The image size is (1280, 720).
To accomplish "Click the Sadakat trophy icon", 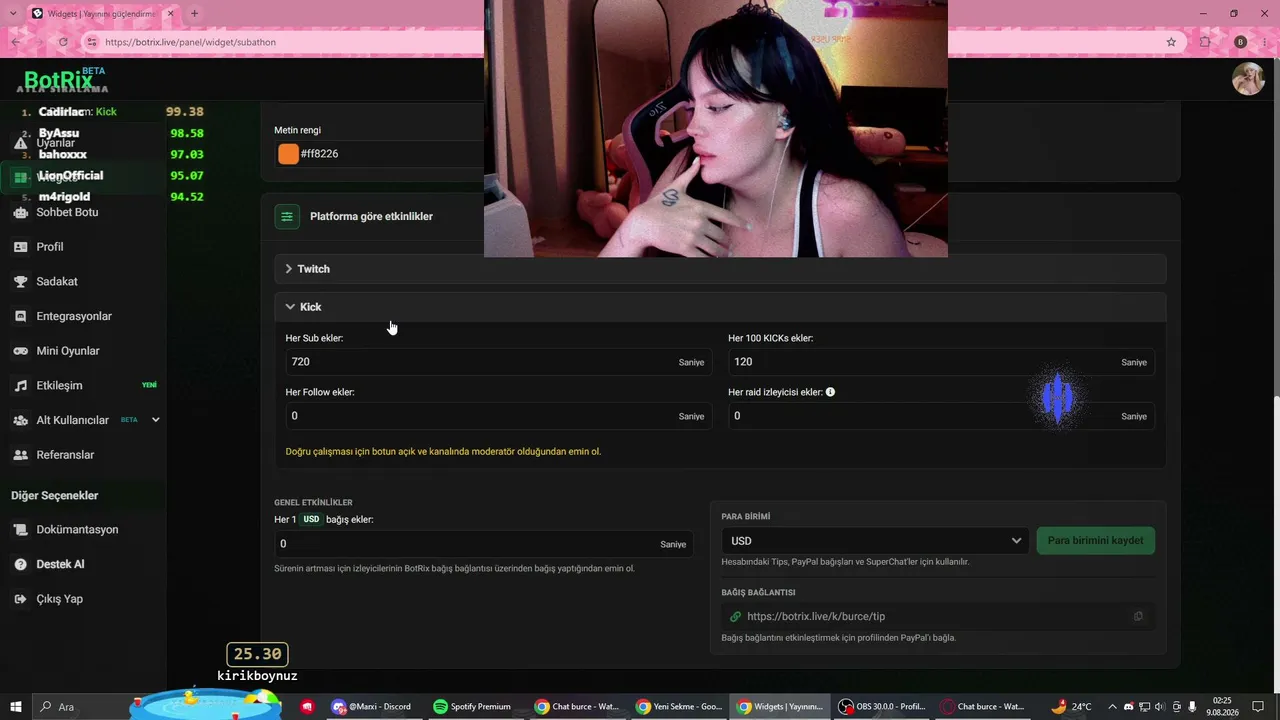I will click(20, 282).
